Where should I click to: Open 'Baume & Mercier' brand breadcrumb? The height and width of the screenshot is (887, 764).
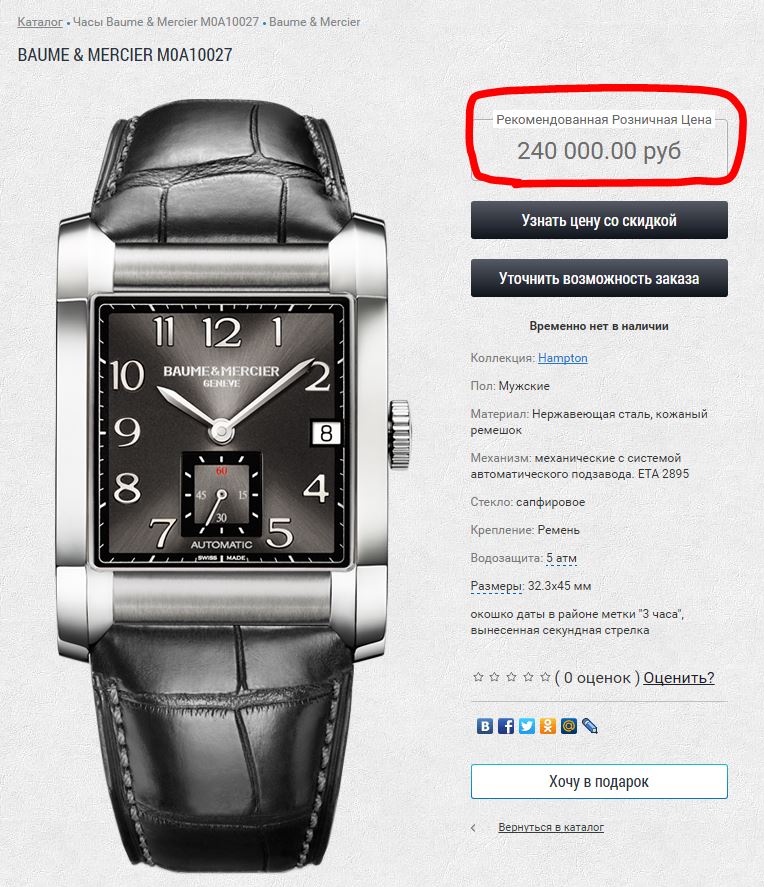click(x=314, y=22)
